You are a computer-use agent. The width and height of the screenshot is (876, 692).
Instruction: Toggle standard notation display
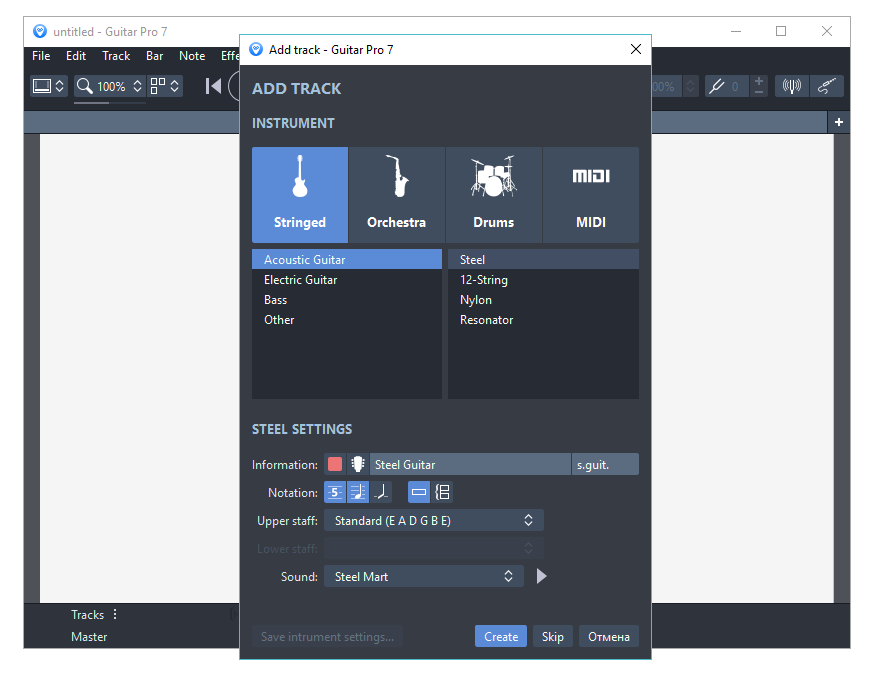[x=358, y=492]
